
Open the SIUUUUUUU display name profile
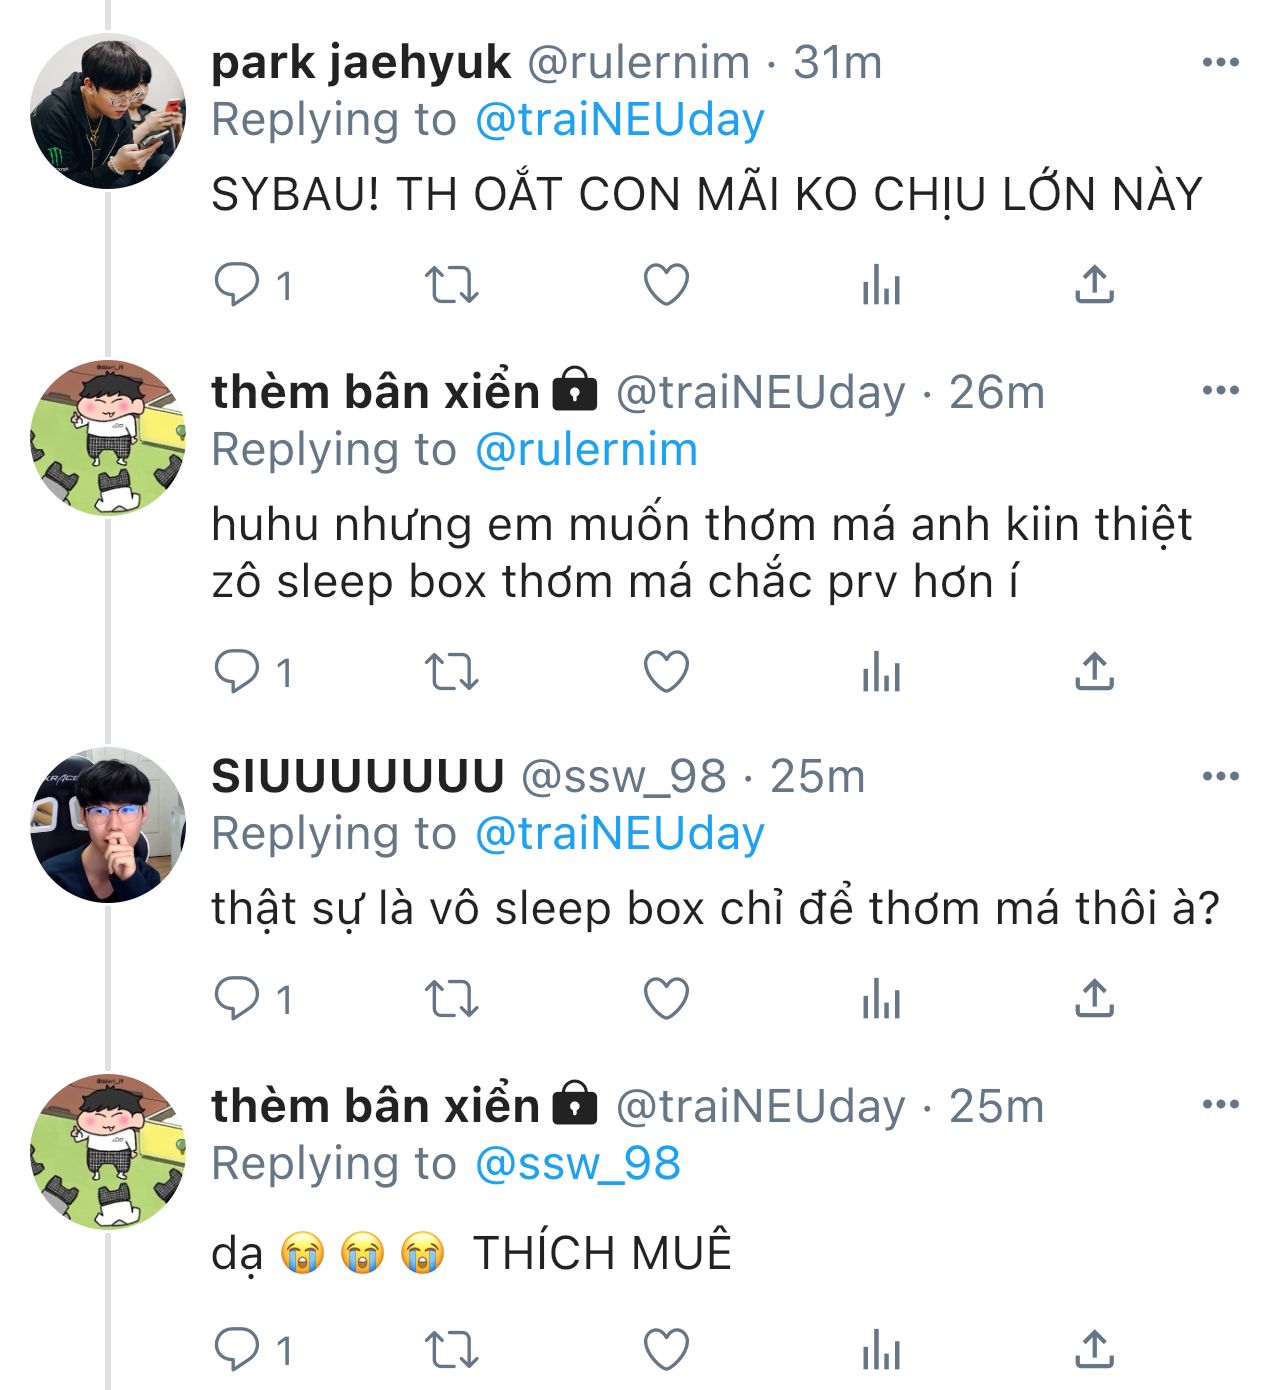(x=357, y=777)
